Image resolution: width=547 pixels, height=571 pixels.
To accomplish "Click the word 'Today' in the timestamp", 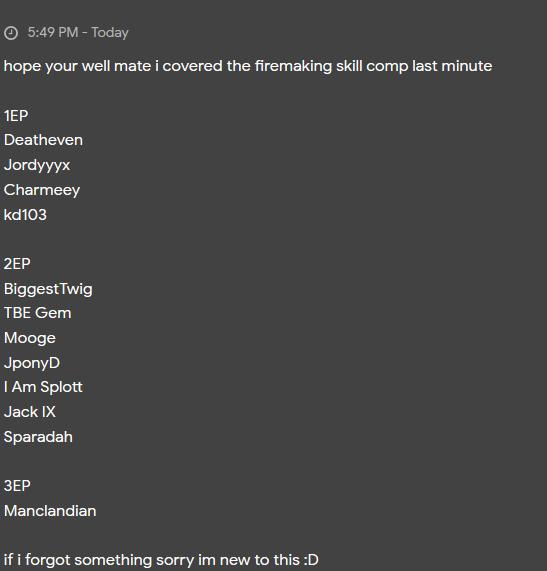I will coord(110,33).
